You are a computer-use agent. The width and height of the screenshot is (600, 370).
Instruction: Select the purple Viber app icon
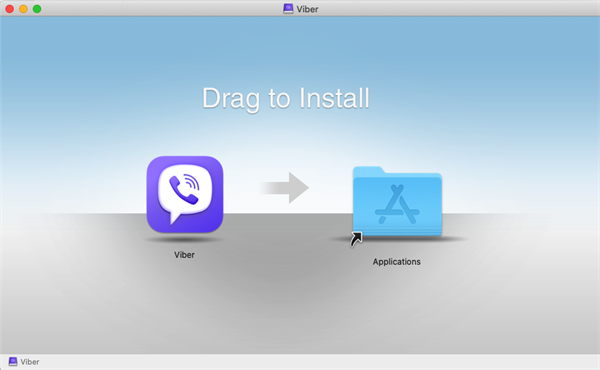185,194
